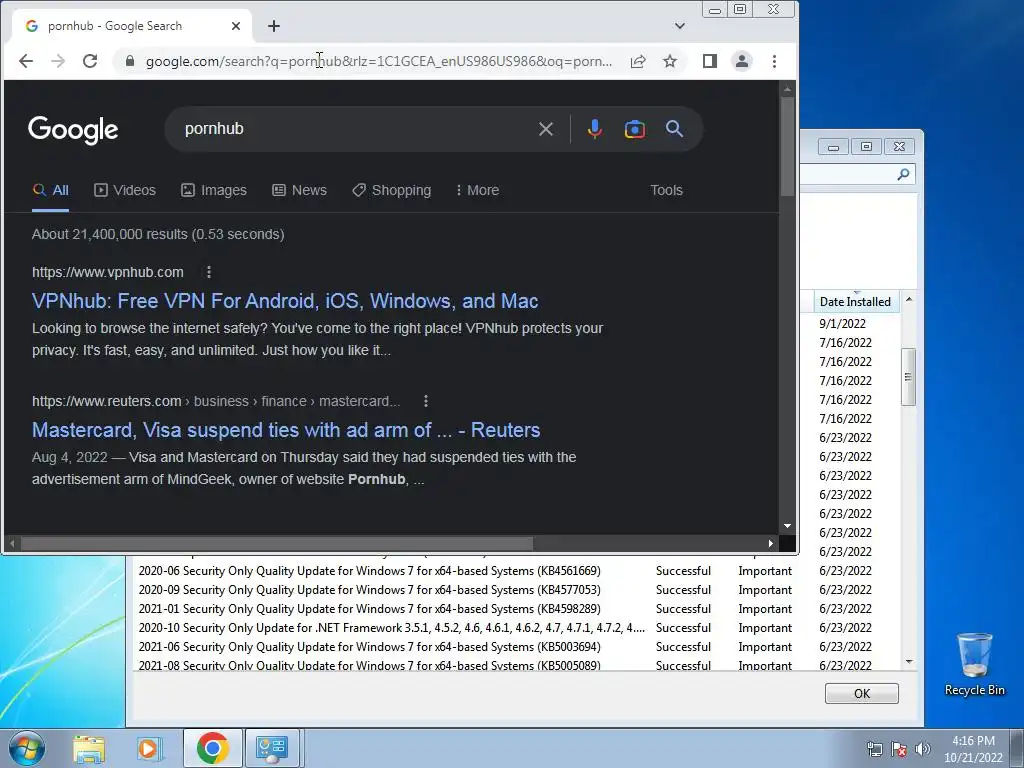Image resolution: width=1024 pixels, height=768 pixels.
Task: Switch to Control Panel taskbar window
Action: click(272, 748)
